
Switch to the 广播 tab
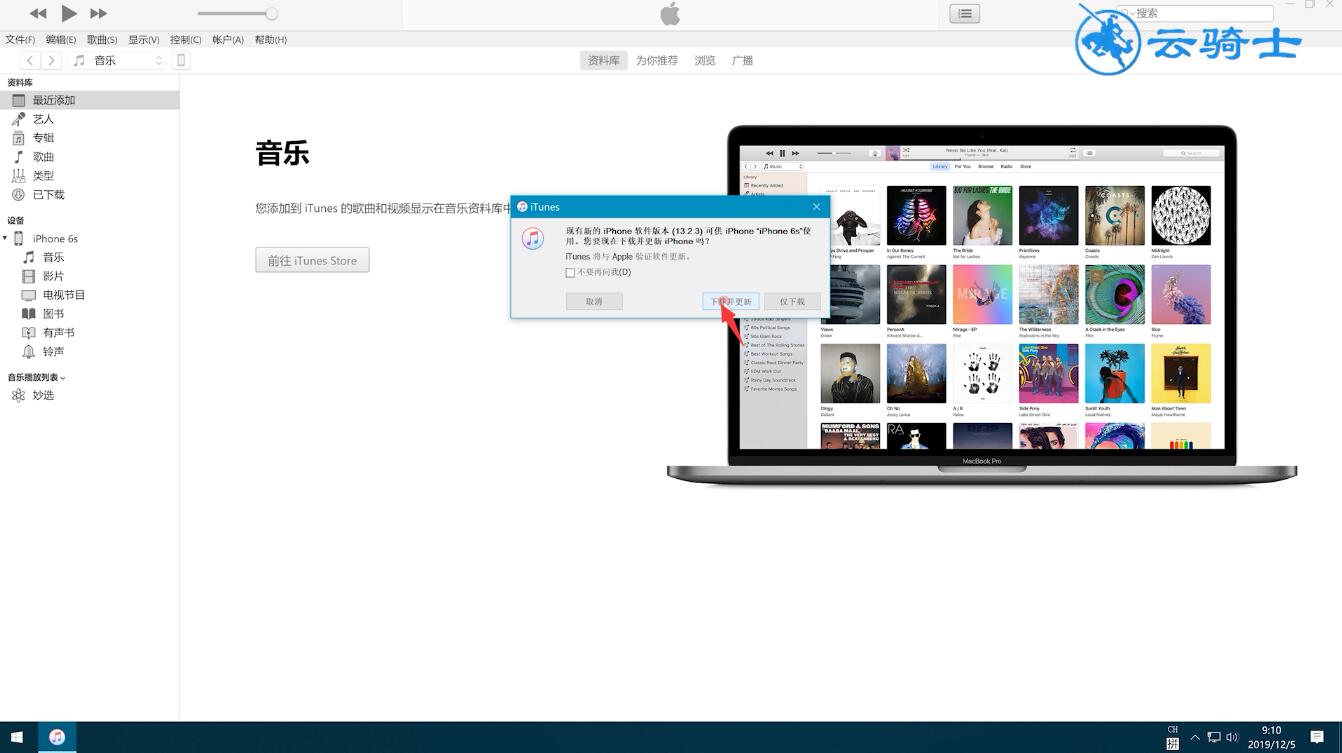(742, 61)
